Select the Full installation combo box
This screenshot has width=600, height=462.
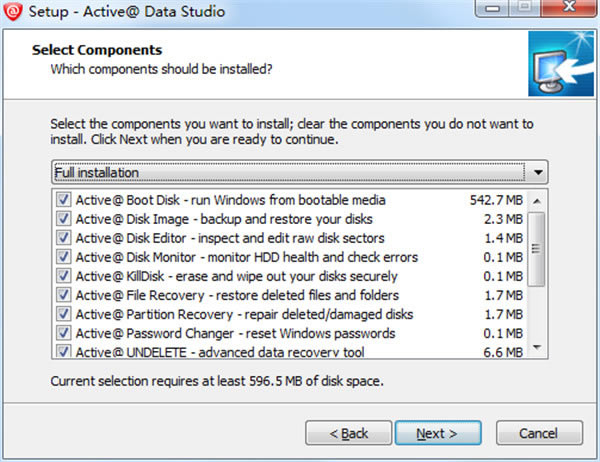click(x=300, y=172)
